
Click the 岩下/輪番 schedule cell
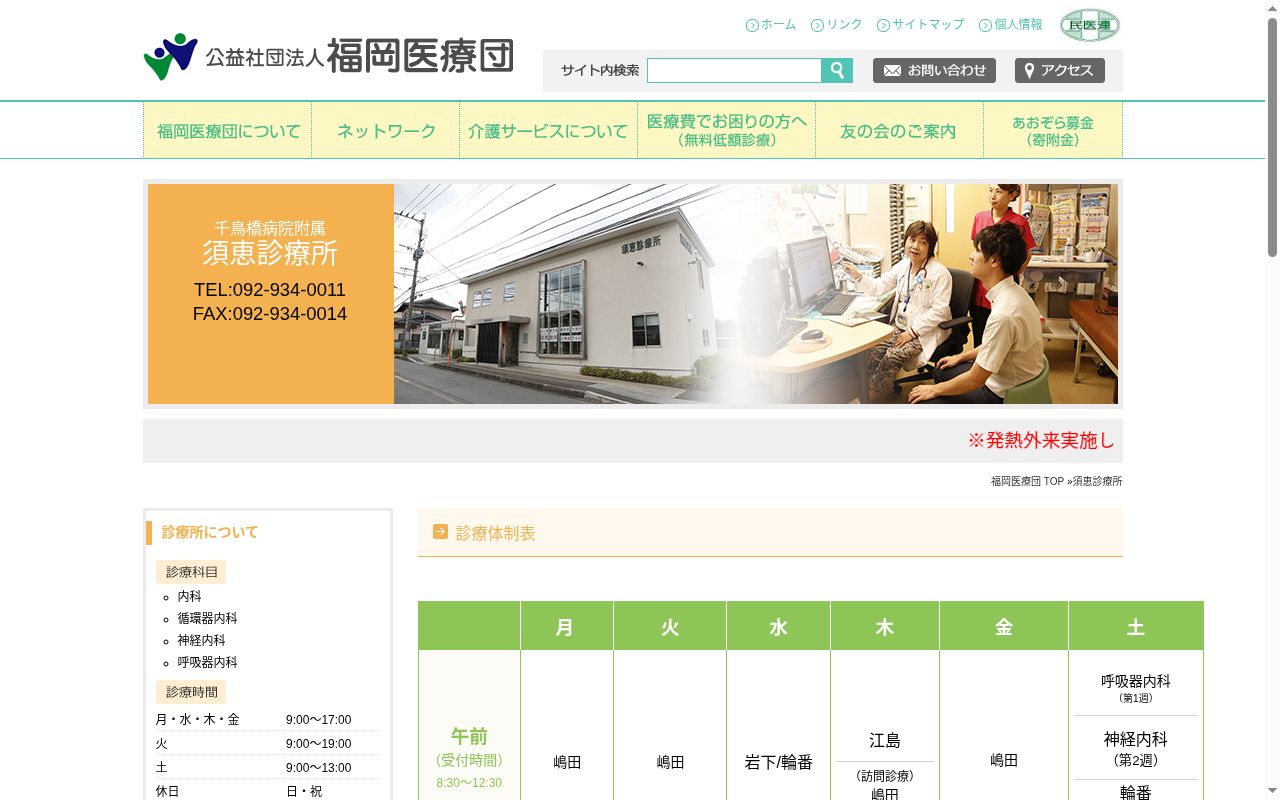778,762
